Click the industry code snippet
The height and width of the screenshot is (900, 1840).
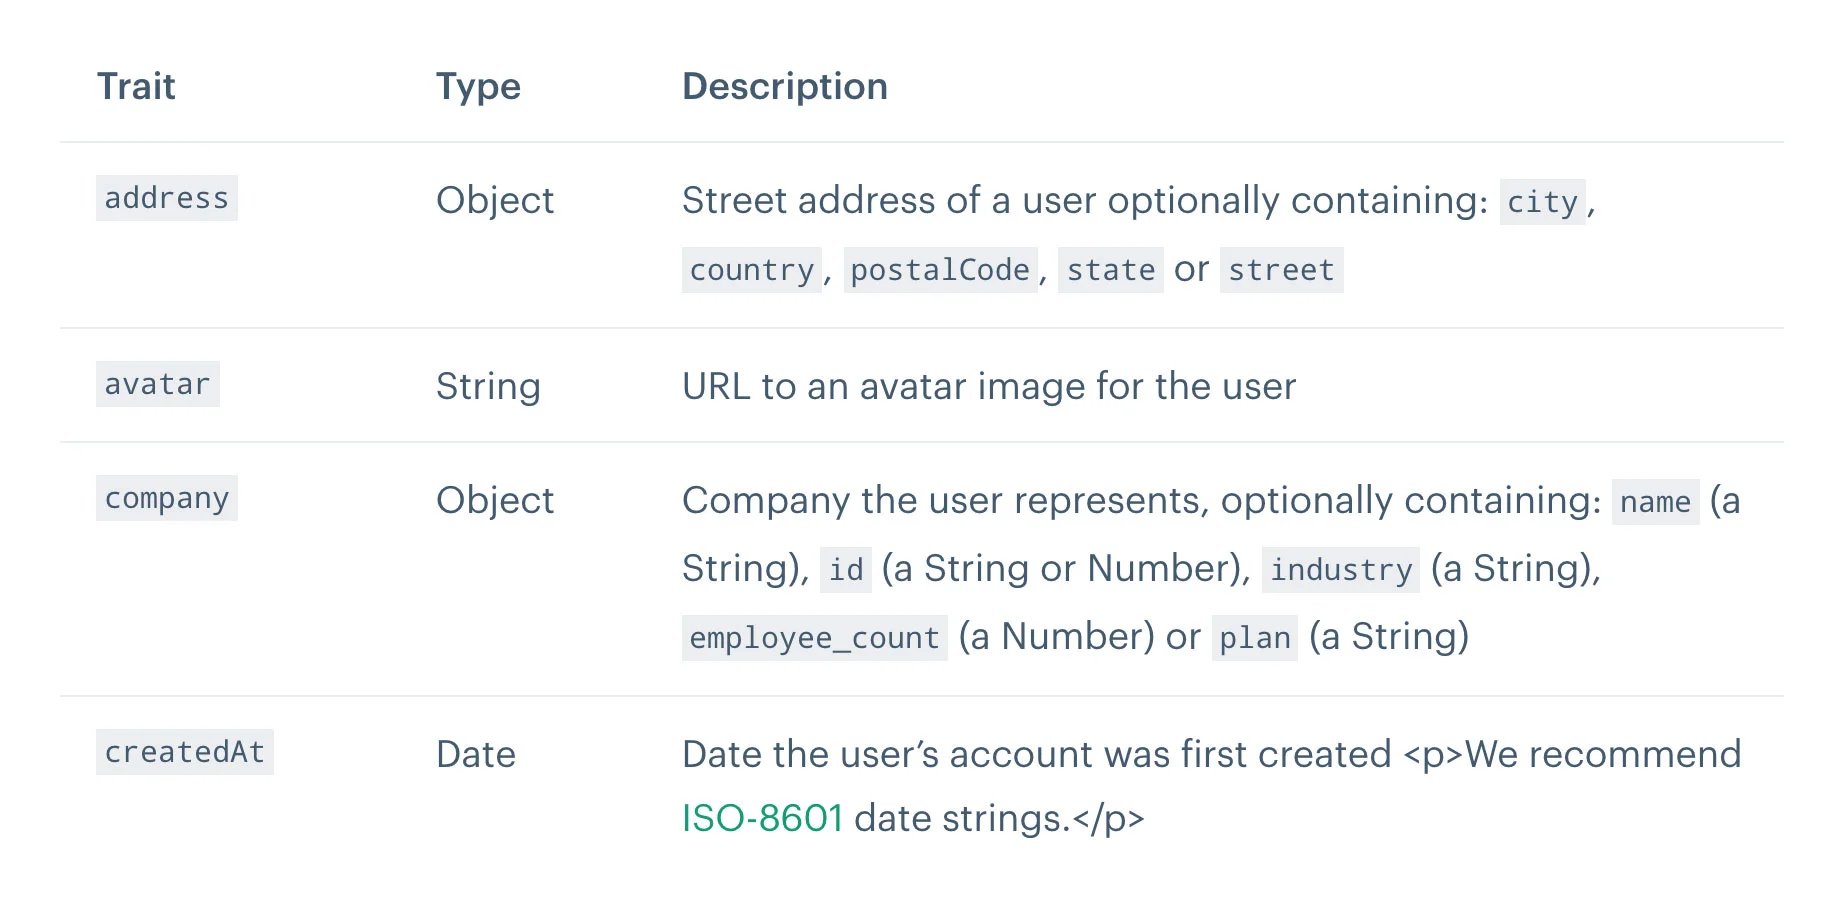(x=1341, y=570)
